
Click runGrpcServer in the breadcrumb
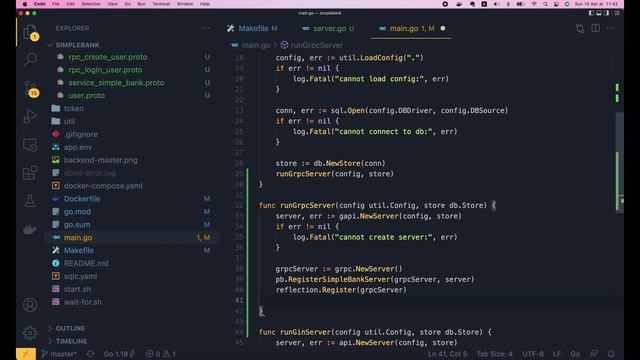[x=316, y=45]
